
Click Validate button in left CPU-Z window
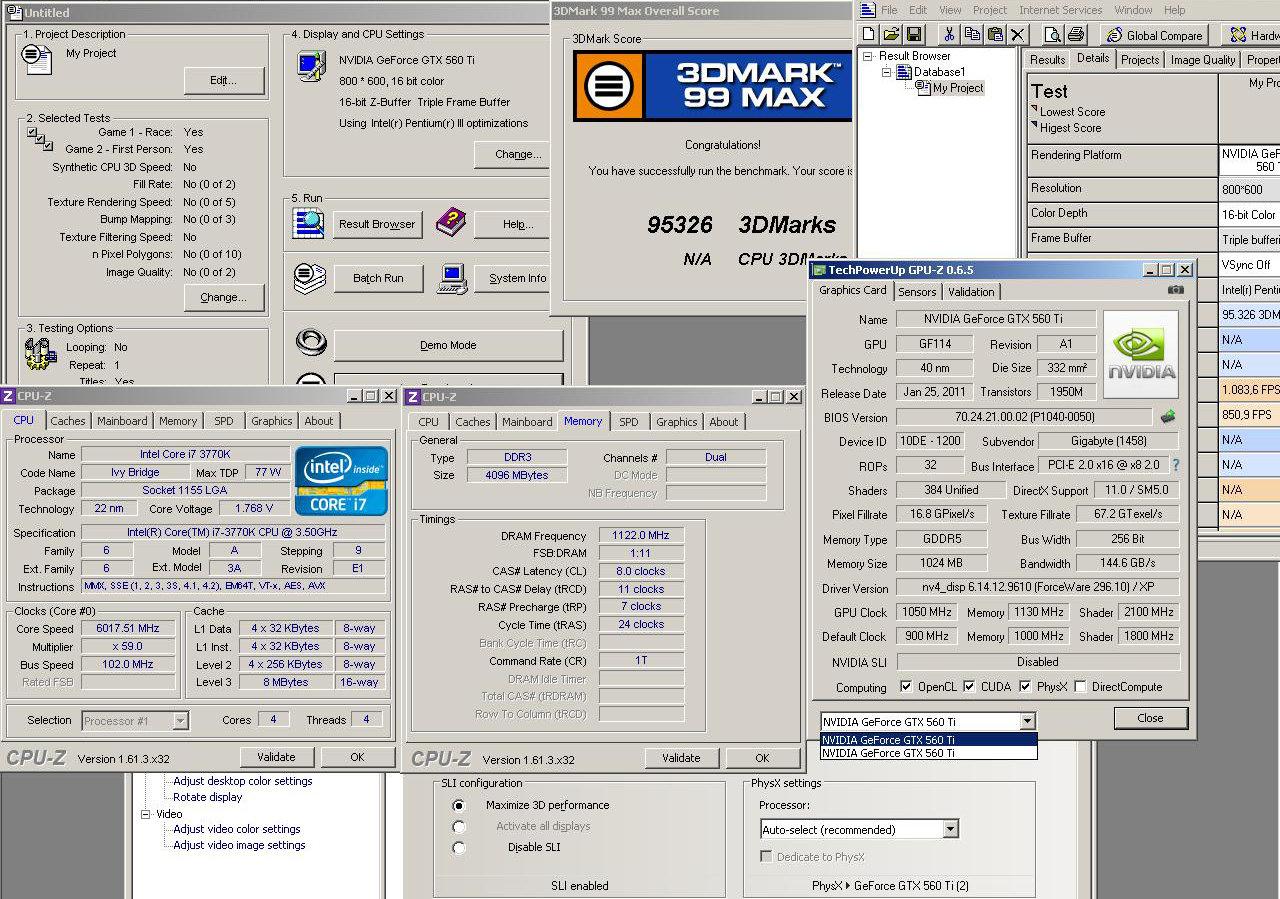[276, 757]
